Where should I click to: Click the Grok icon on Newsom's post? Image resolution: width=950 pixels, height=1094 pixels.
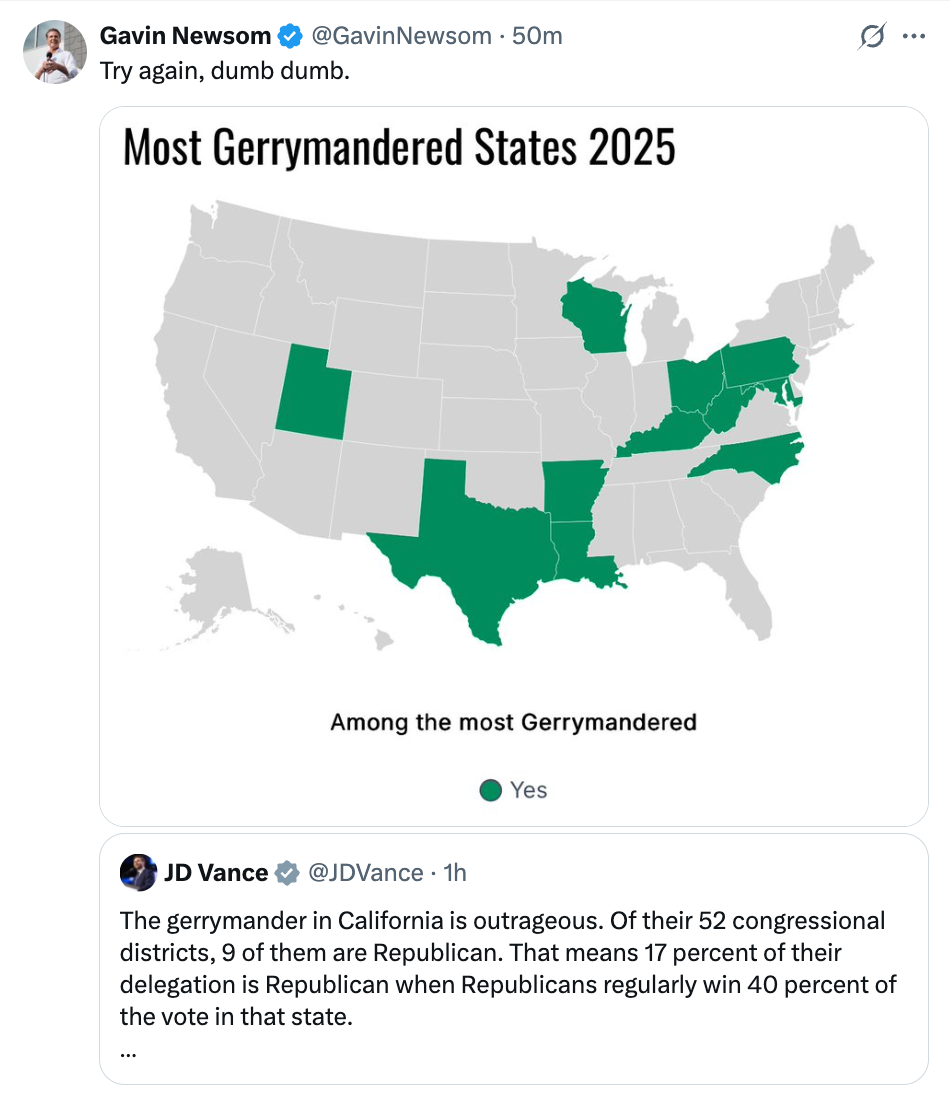point(872,37)
